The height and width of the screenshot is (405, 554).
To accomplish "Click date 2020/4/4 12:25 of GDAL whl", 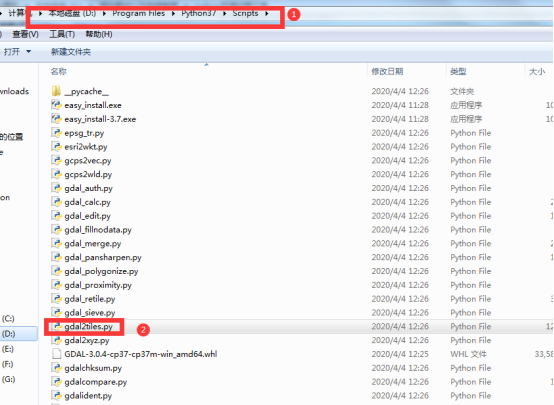I will coord(400,354).
